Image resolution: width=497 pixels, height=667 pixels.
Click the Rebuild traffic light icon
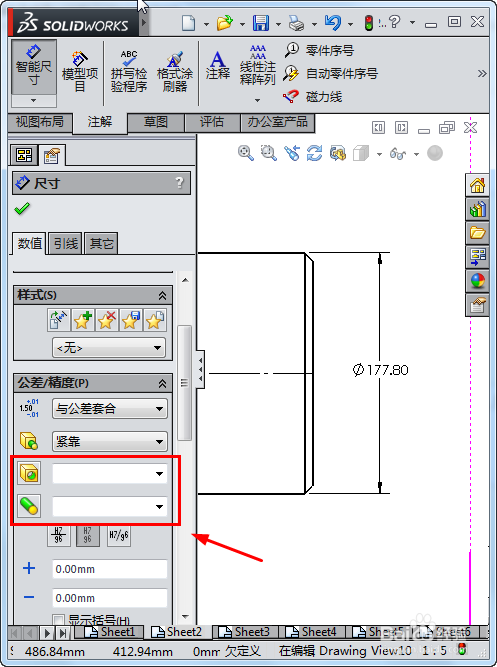tap(368, 23)
